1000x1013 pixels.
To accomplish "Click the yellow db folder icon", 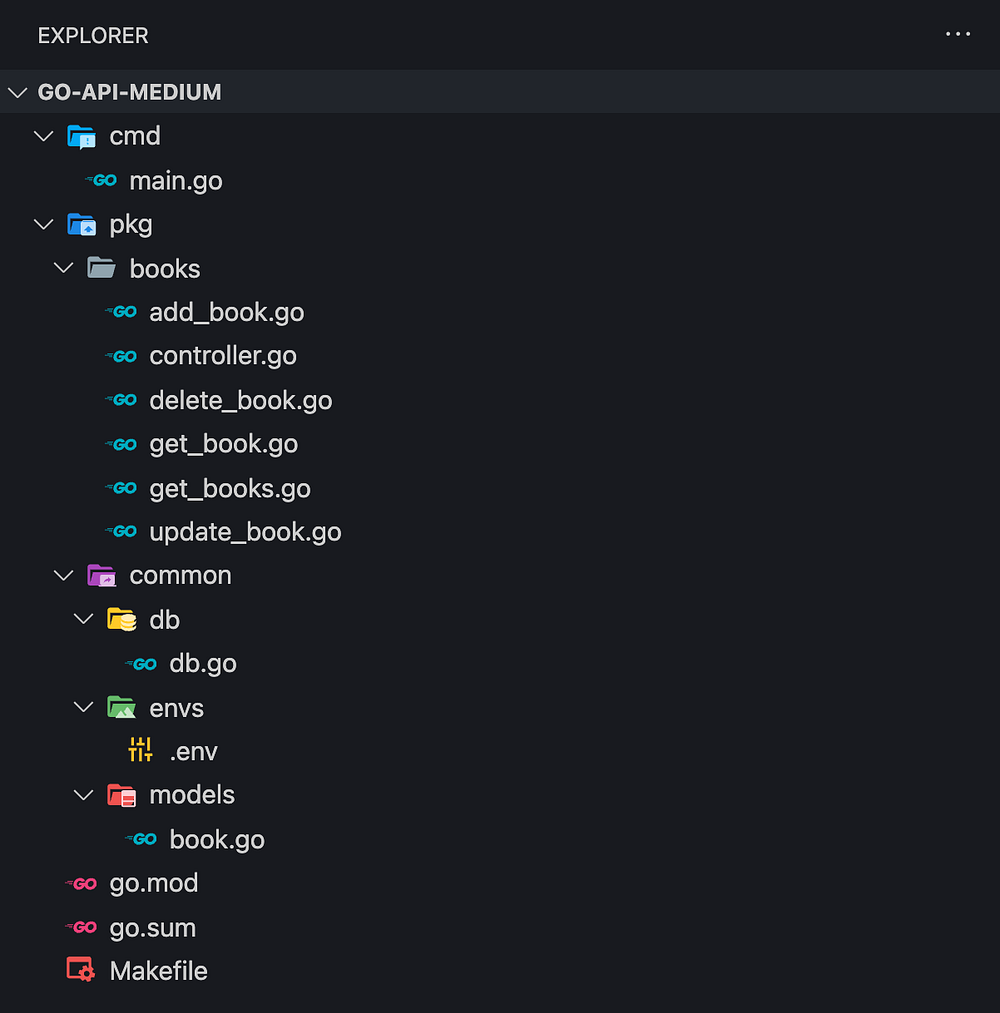I will click(121, 620).
